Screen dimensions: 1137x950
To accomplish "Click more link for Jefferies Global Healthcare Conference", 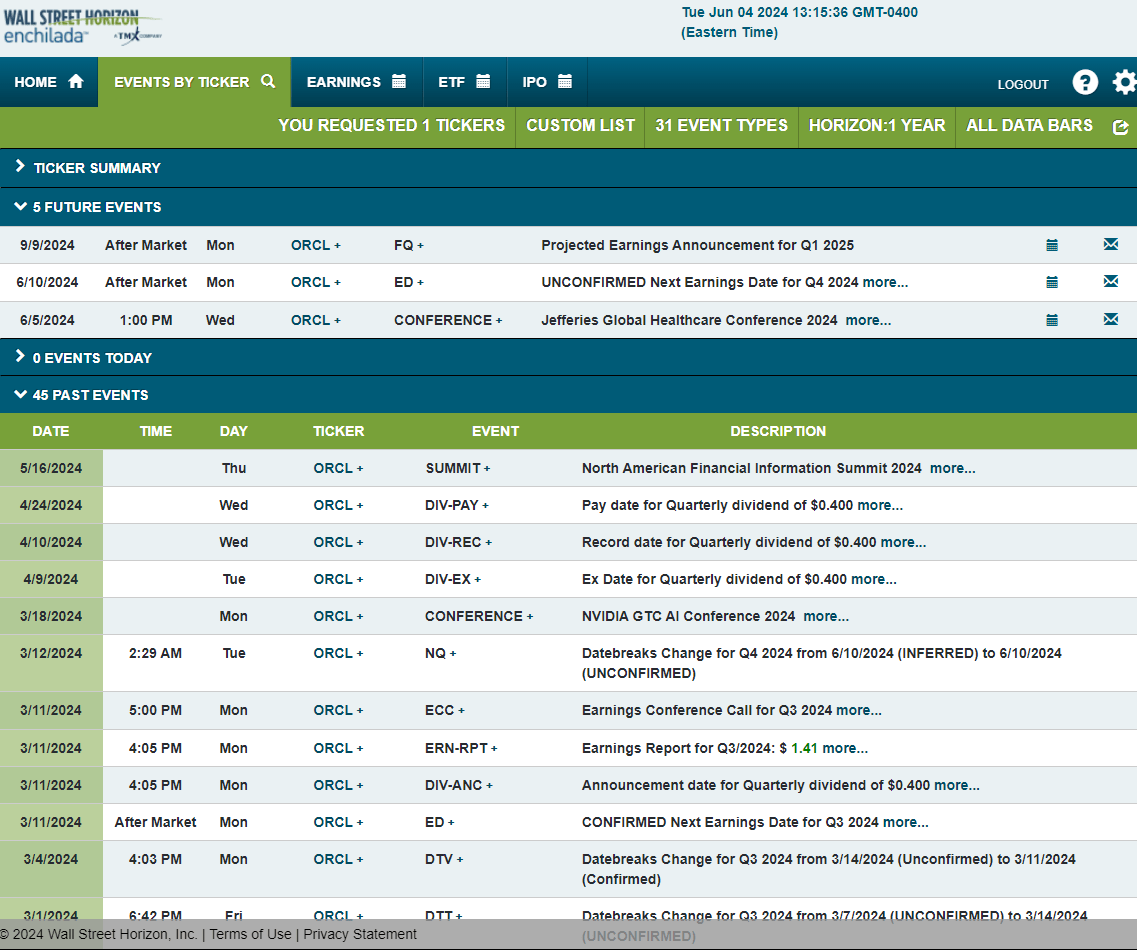I will [868, 320].
